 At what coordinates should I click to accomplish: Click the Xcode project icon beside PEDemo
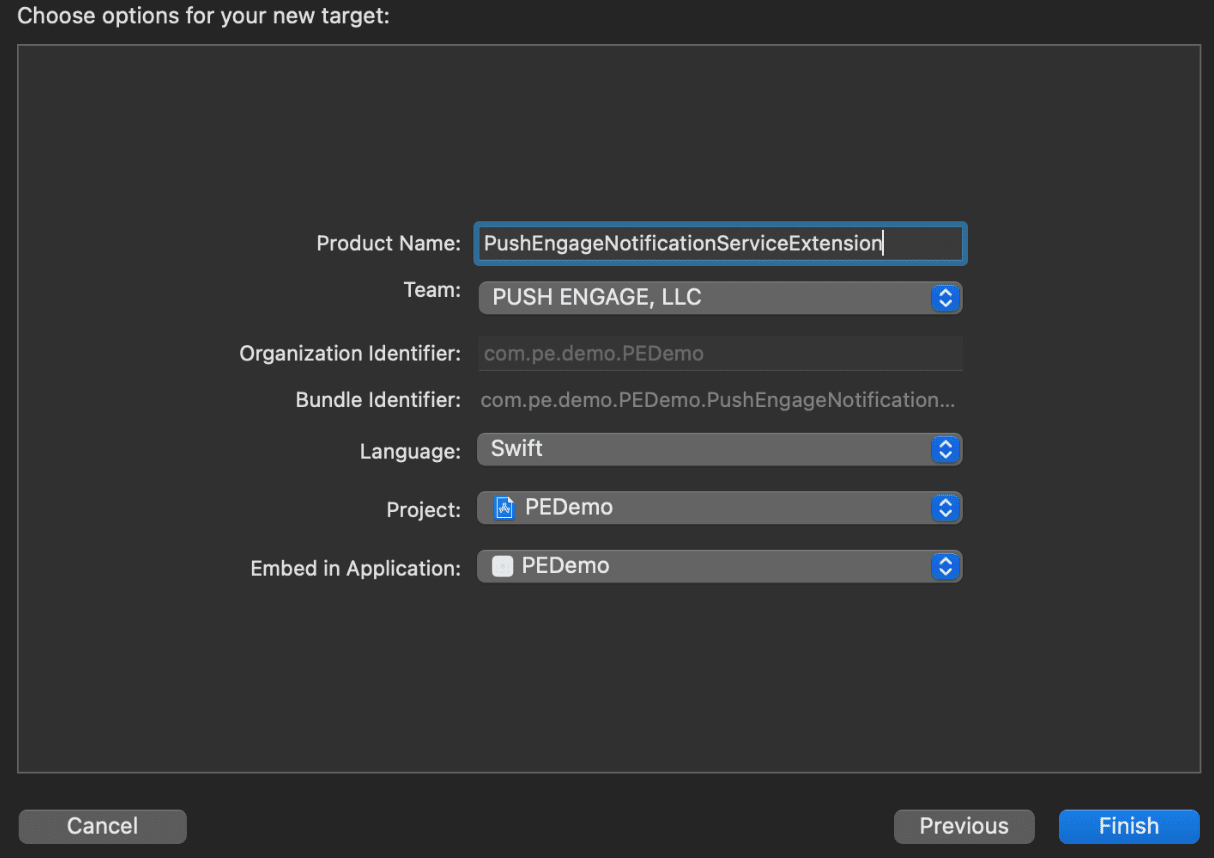[505, 508]
